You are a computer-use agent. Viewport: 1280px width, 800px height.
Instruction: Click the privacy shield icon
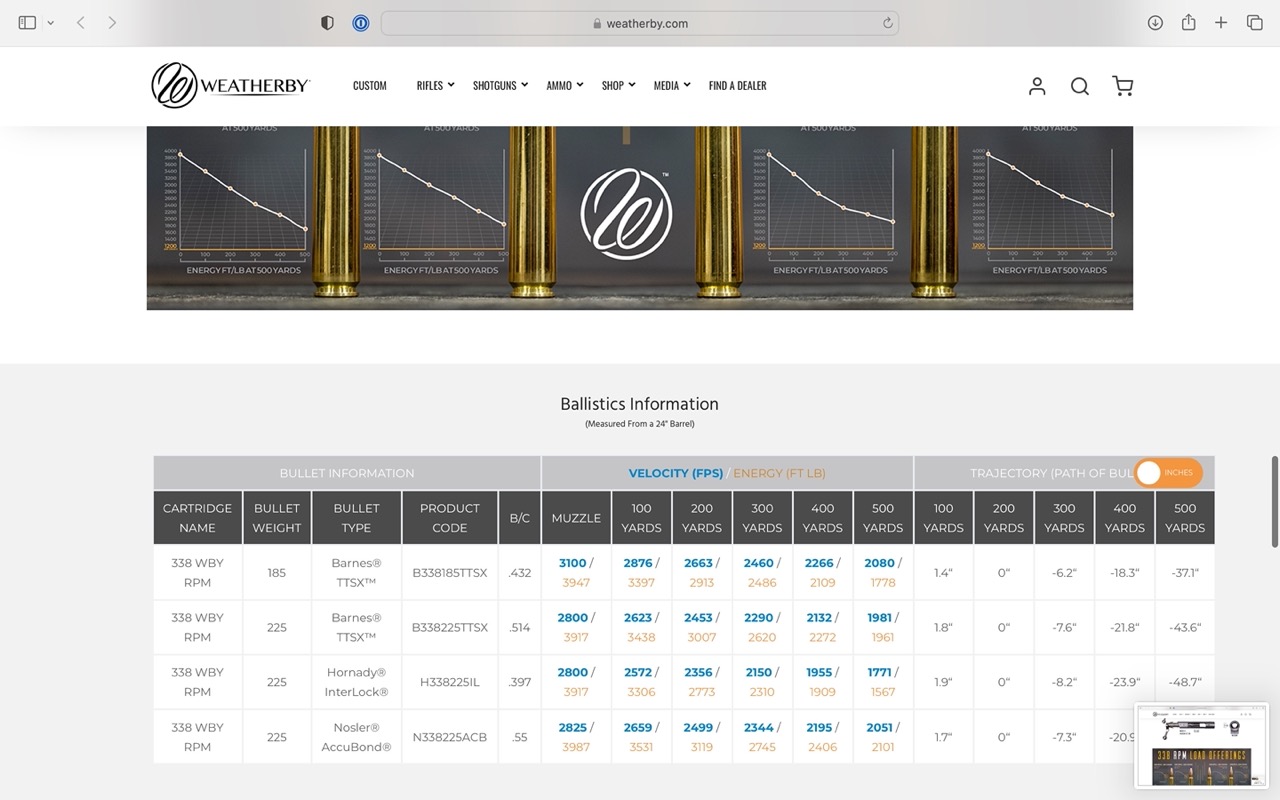point(327,23)
